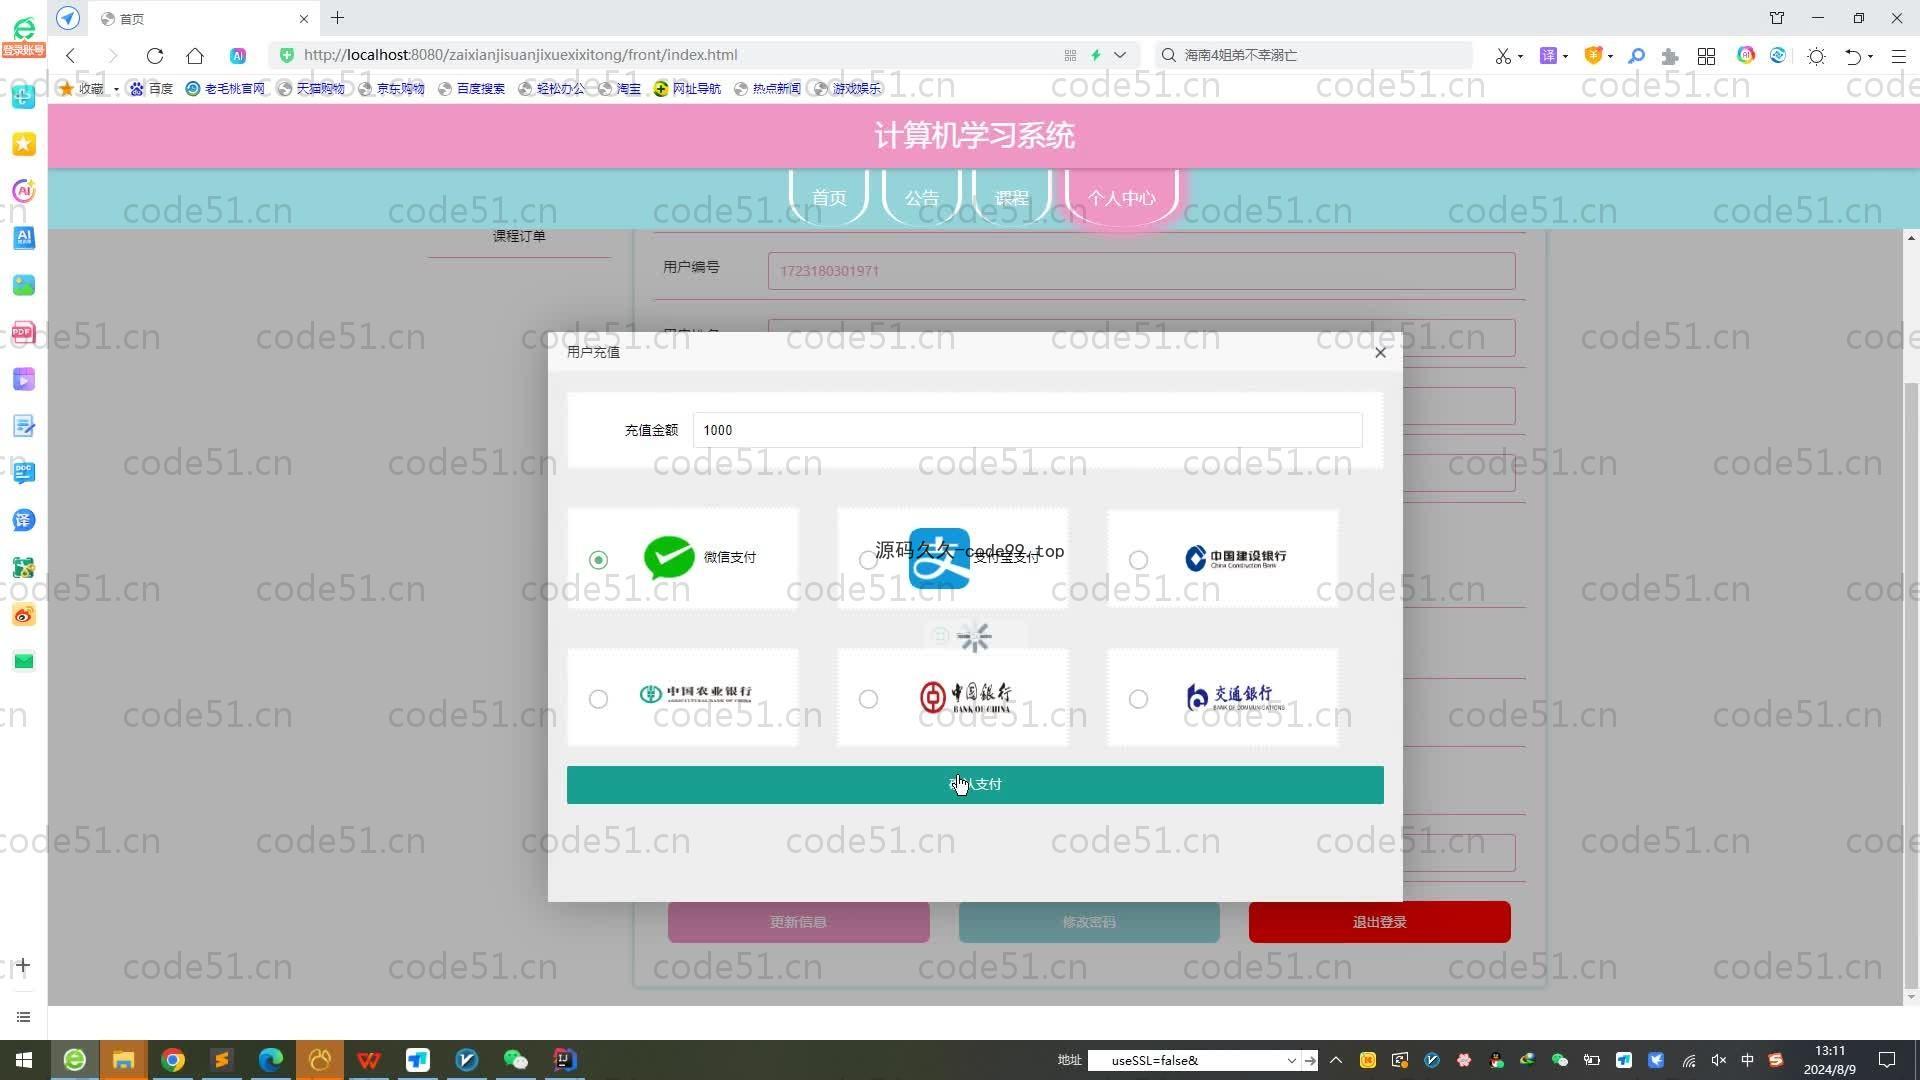Image resolution: width=1920 pixels, height=1080 pixels.
Task: Open Windows Start menu
Action: click(x=24, y=1060)
